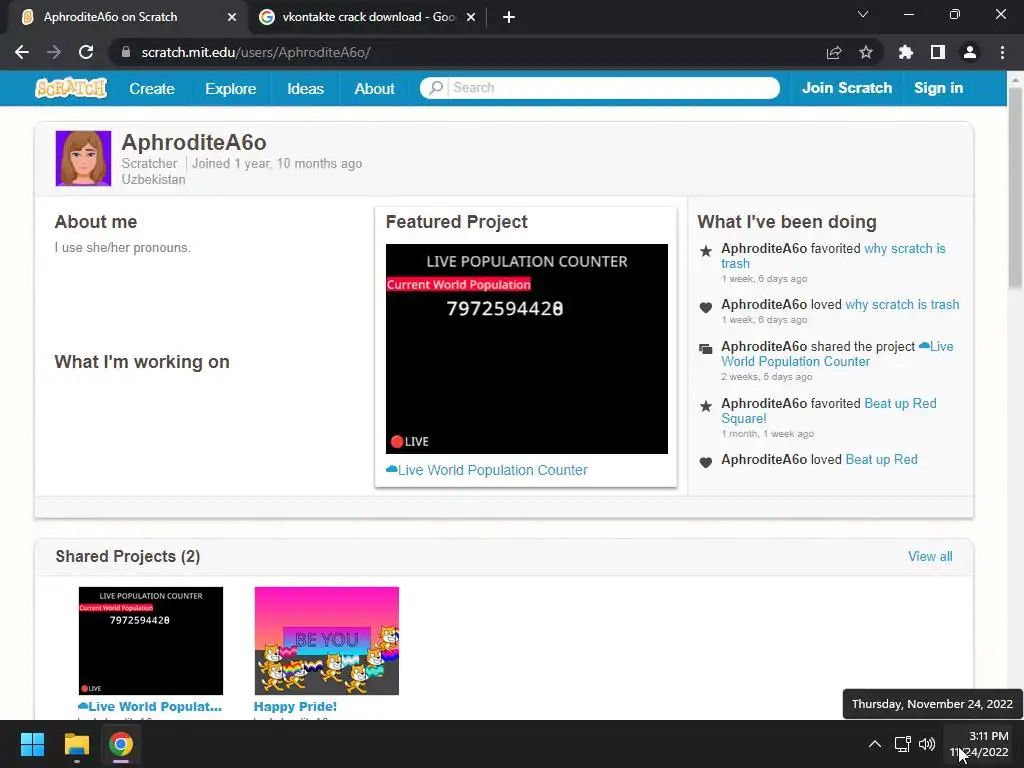Image resolution: width=1024 pixels, height=768 pixels.
Task: Click the Scratch logo in the navigation bar
Action: [71, 88]
